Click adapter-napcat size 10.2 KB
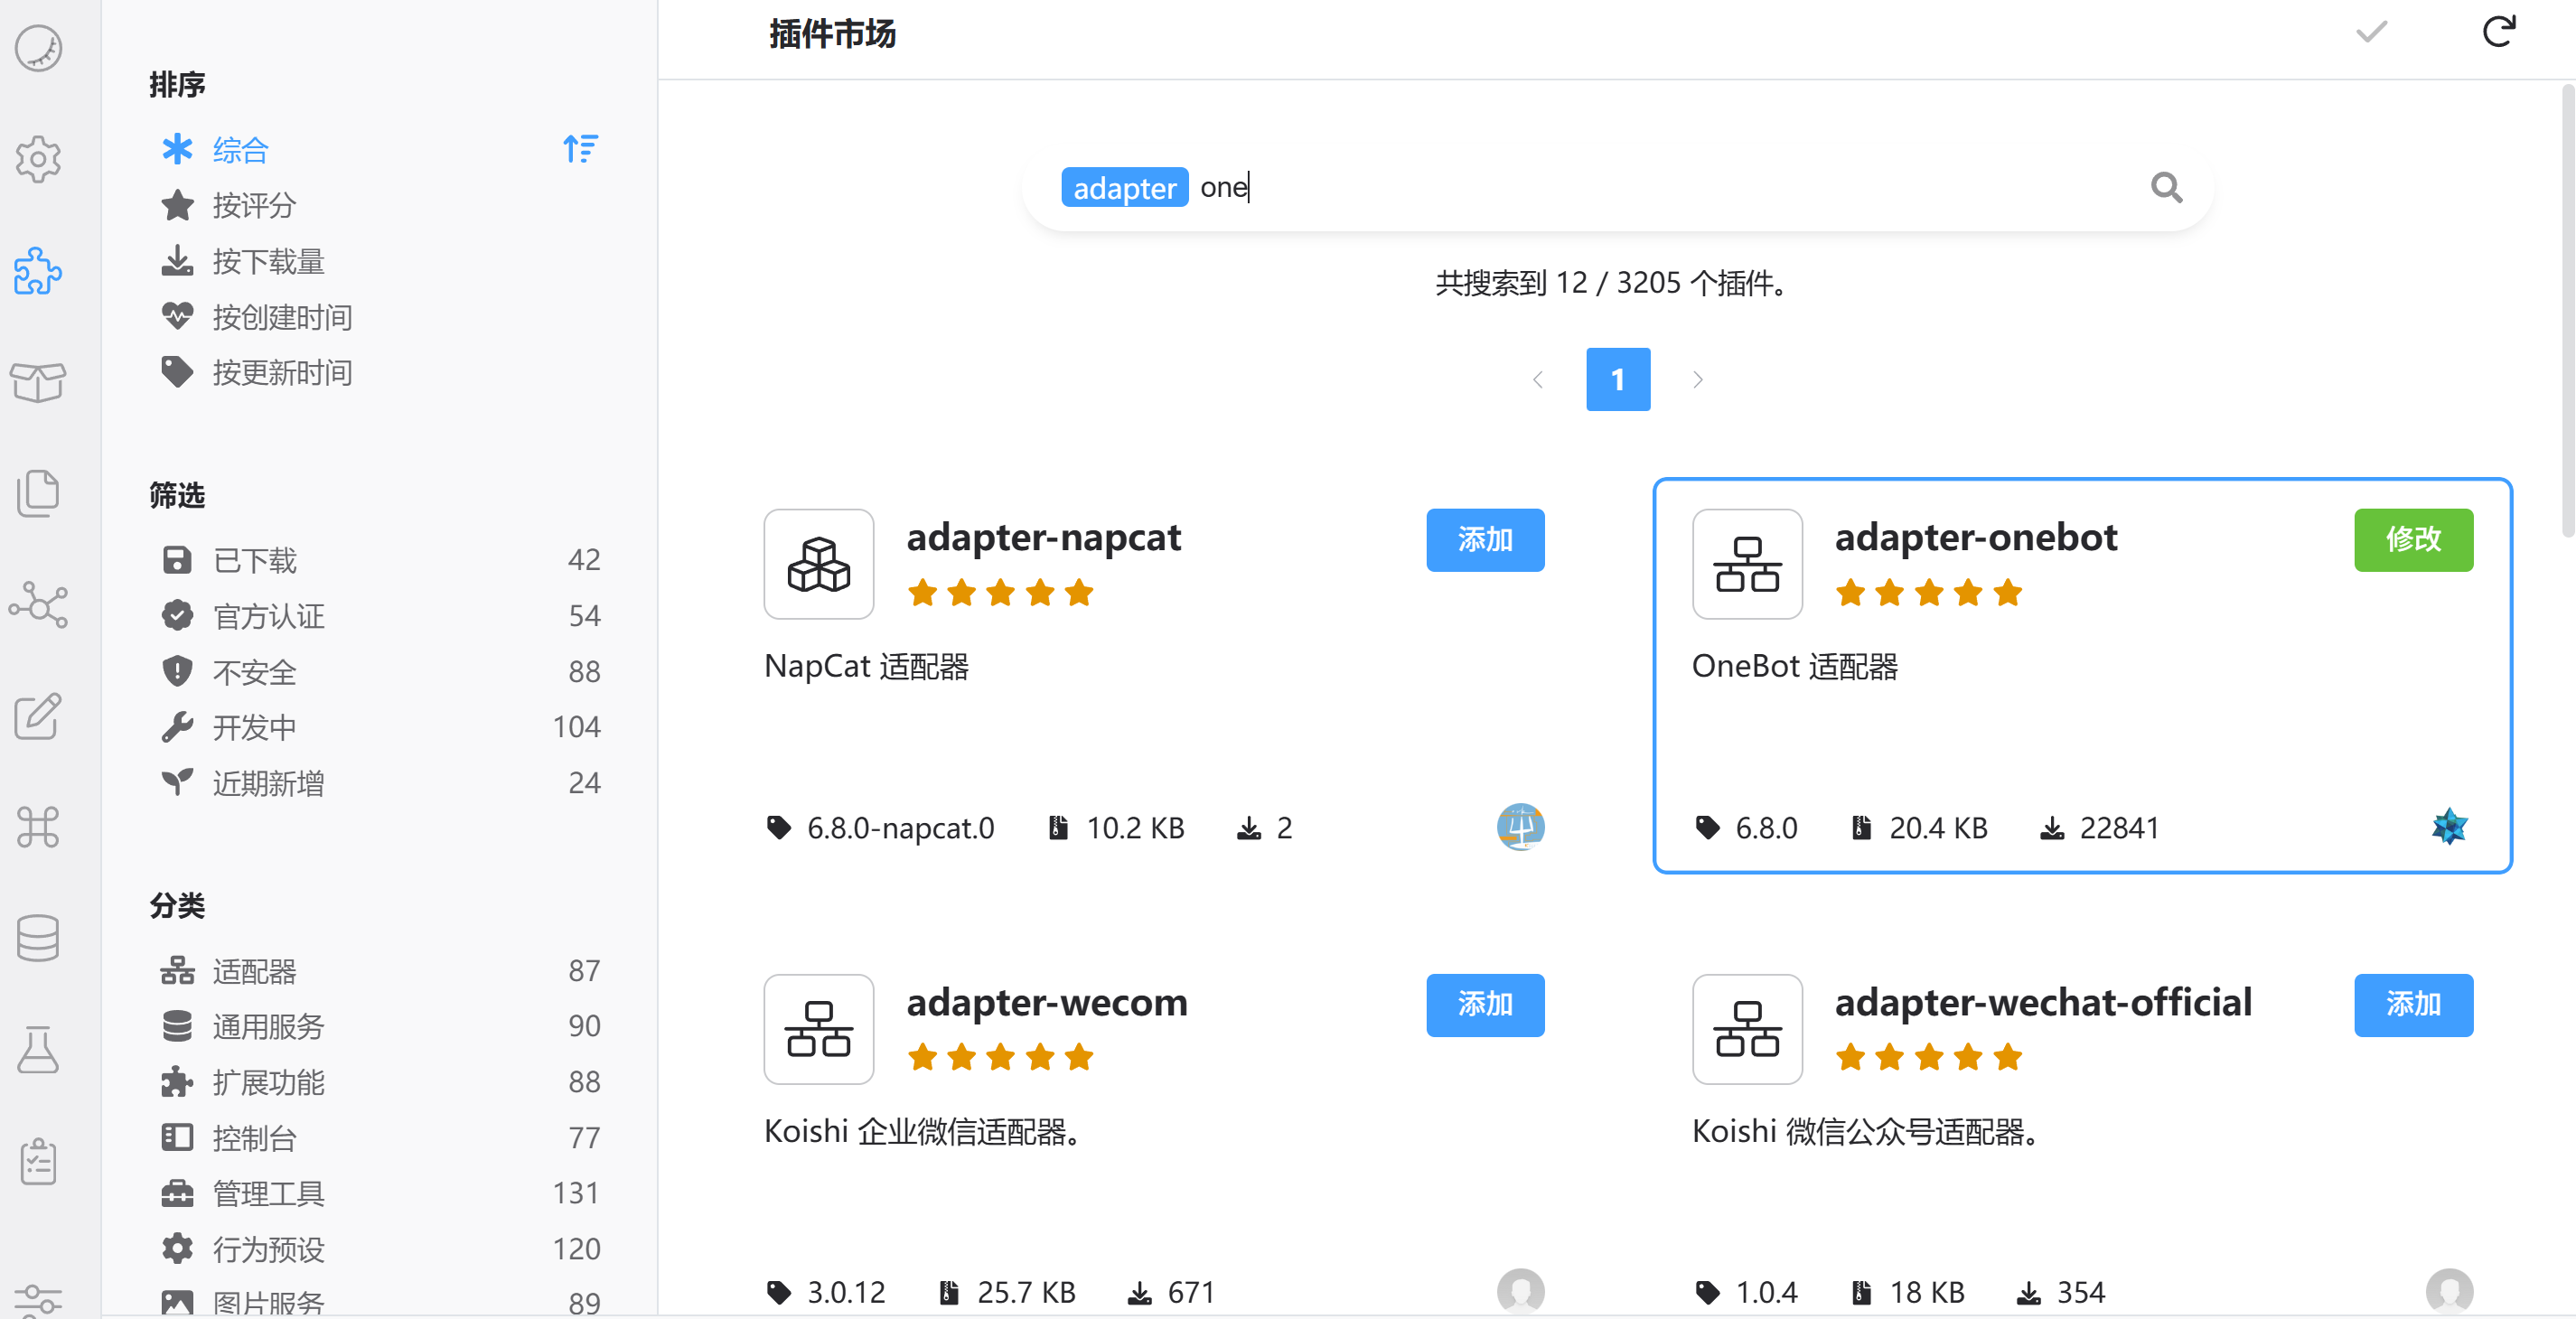The height and width of the screenshot is (1319, 2576). click(1115, 828)
